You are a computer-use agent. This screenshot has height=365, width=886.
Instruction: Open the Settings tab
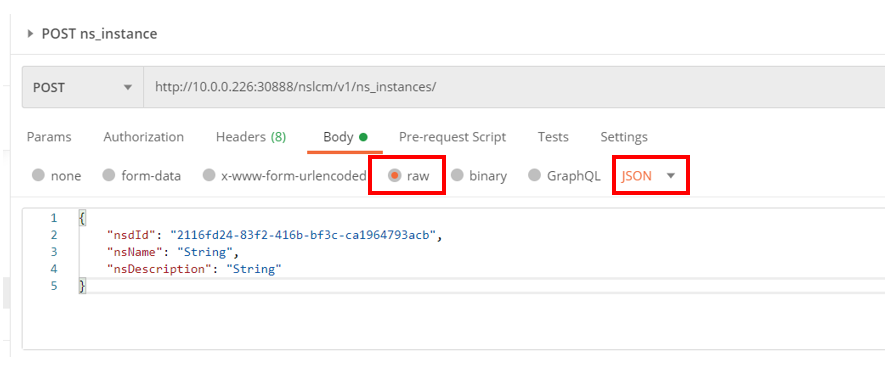click(624, 137)
